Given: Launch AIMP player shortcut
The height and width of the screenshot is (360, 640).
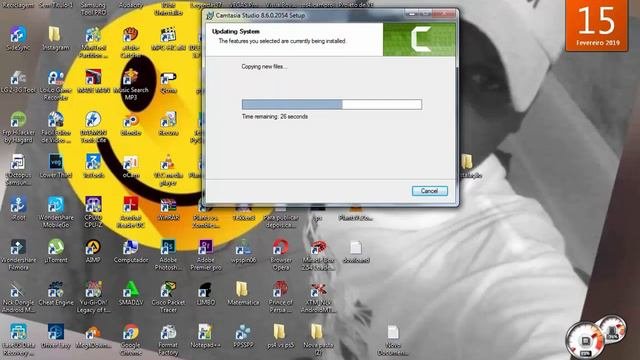Looking at the screenshot, I should click(x=93, y=251).
